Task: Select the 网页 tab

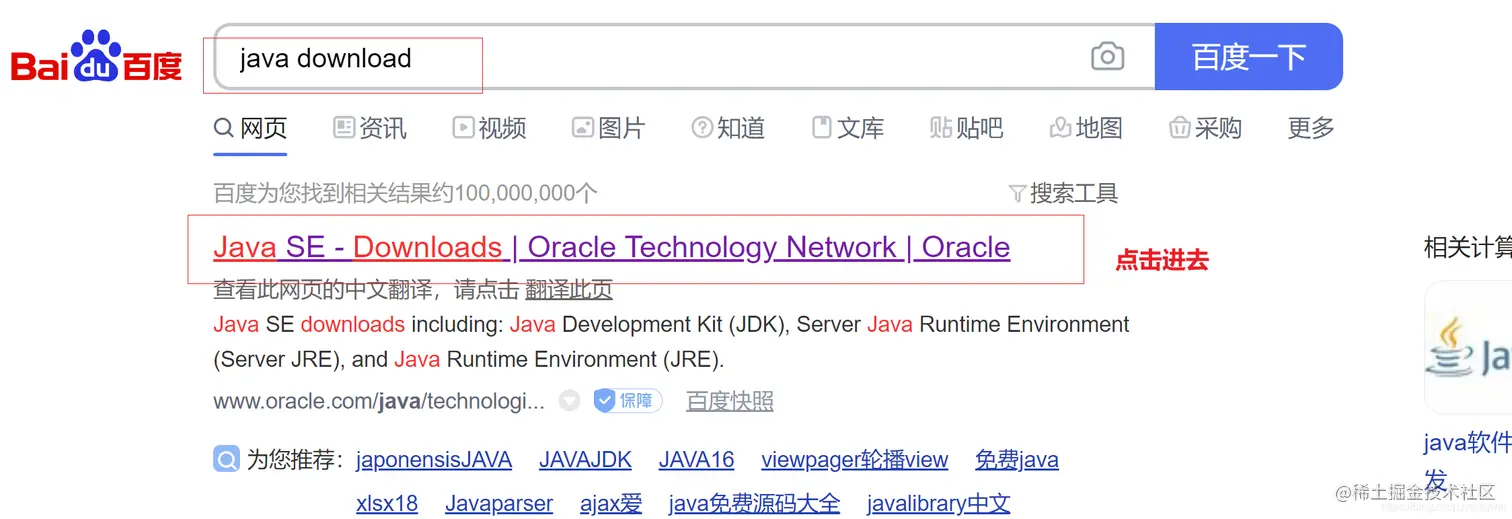Action: [251, 128]
